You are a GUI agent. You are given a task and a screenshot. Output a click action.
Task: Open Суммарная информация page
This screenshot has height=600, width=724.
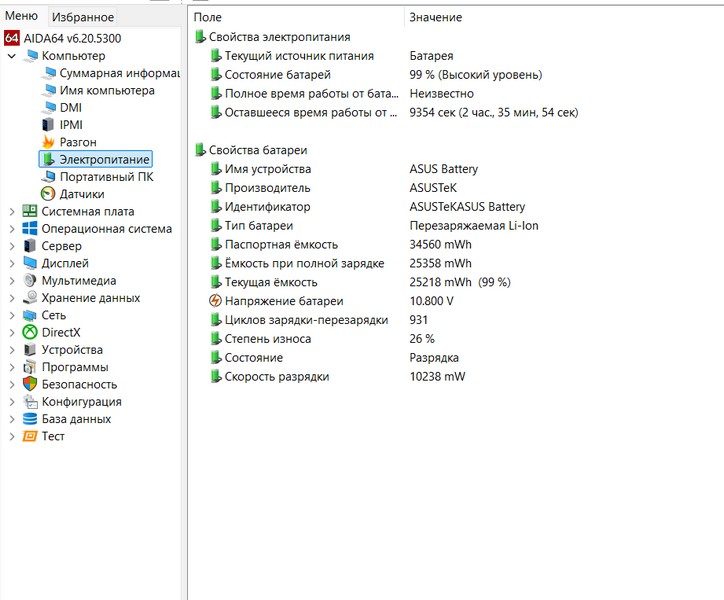[118, 73]
